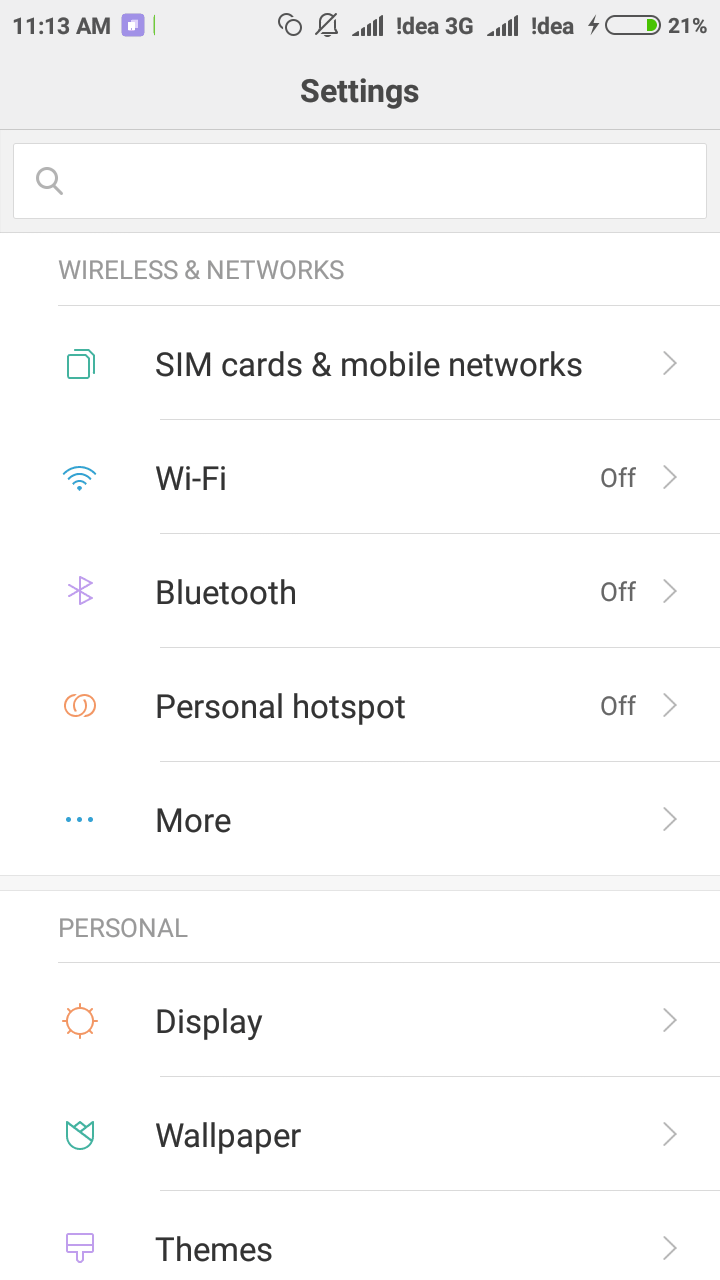Tap the Personal hotspot rings icon
This screenshot has height=1280, width=720.
click(80, 706)
